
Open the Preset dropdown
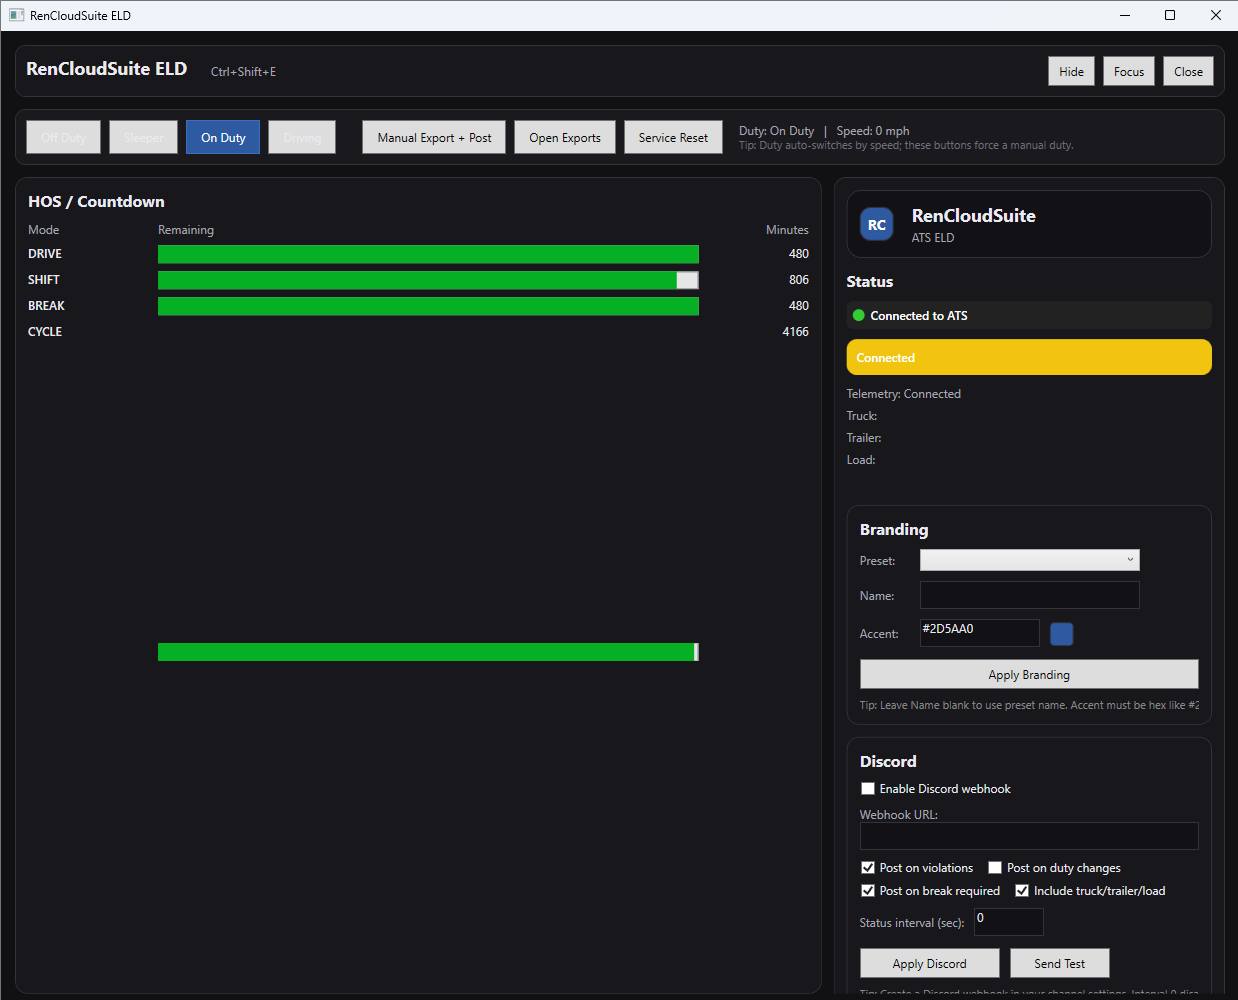click(x=1029, y=560)
